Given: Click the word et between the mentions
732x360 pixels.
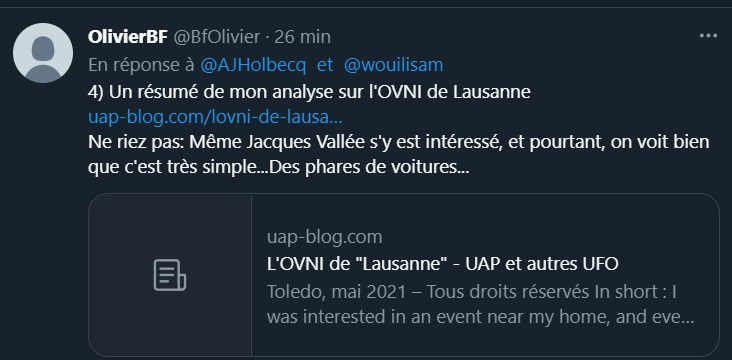Looking at the screenshot, I should 325,65.
